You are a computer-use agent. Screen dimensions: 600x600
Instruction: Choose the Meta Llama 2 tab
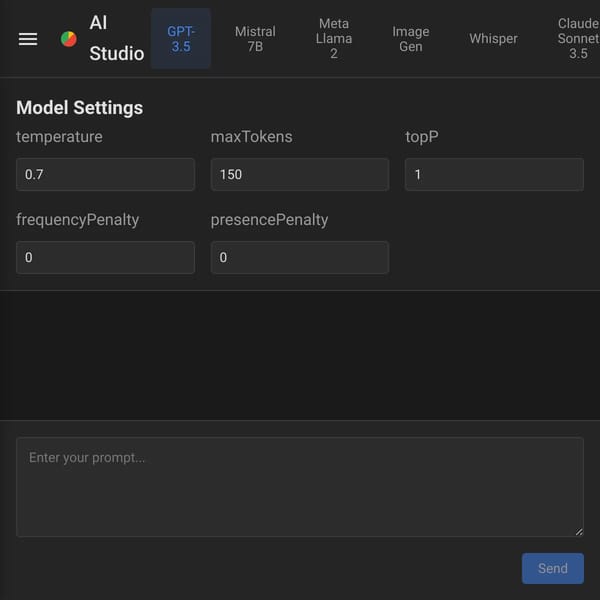click(x=334, y=39)
